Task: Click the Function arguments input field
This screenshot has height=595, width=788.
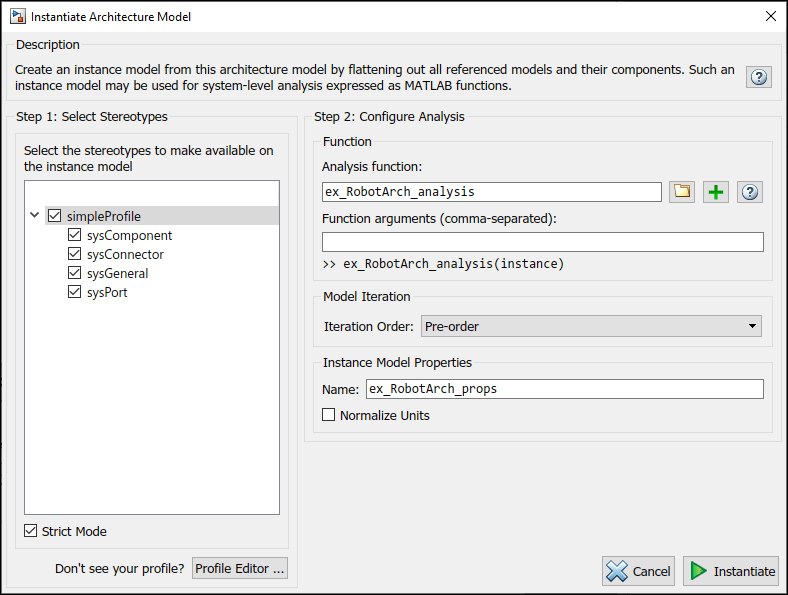Action: pyautogui.click(x=542, y=242)
